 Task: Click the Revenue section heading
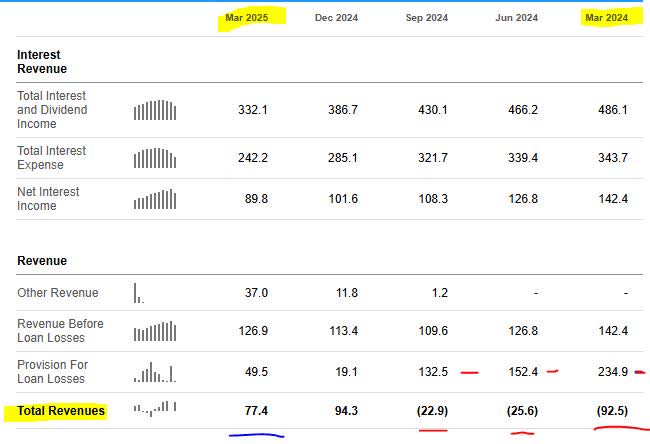pyautogui.click(x=42, y=261)
